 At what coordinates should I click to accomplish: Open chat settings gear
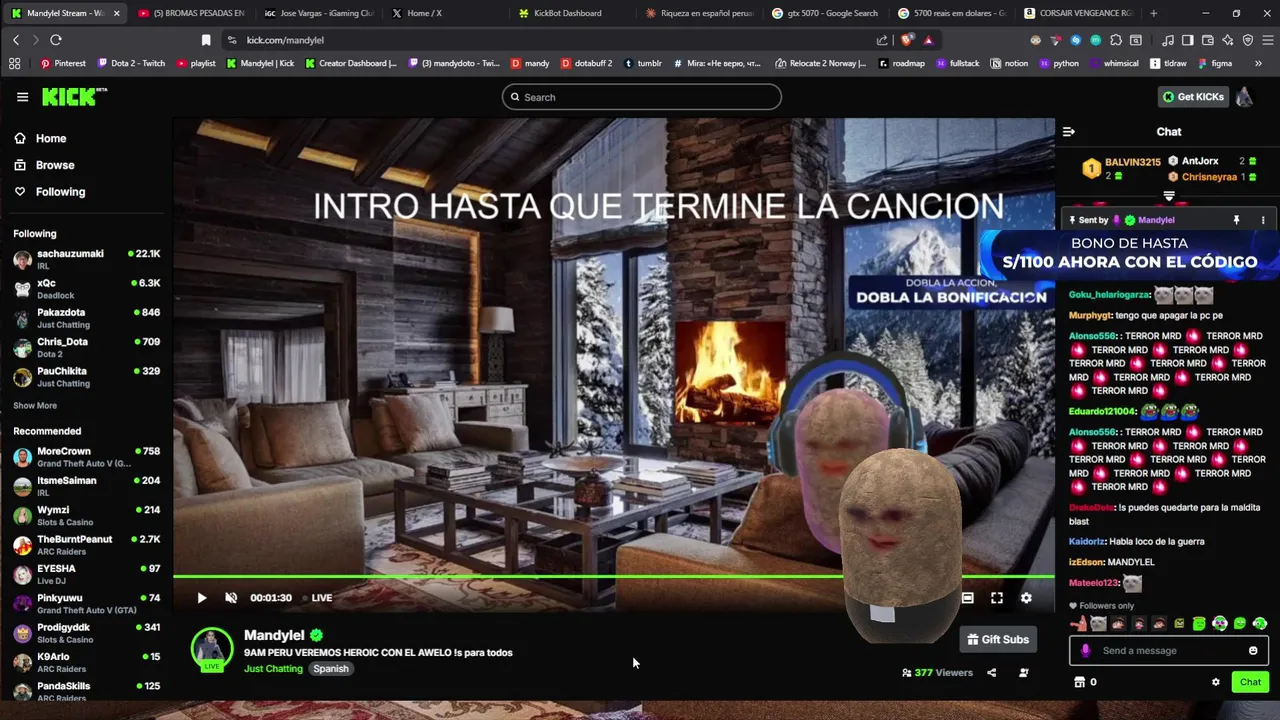pyautogui.click(x=1216, y=682)
